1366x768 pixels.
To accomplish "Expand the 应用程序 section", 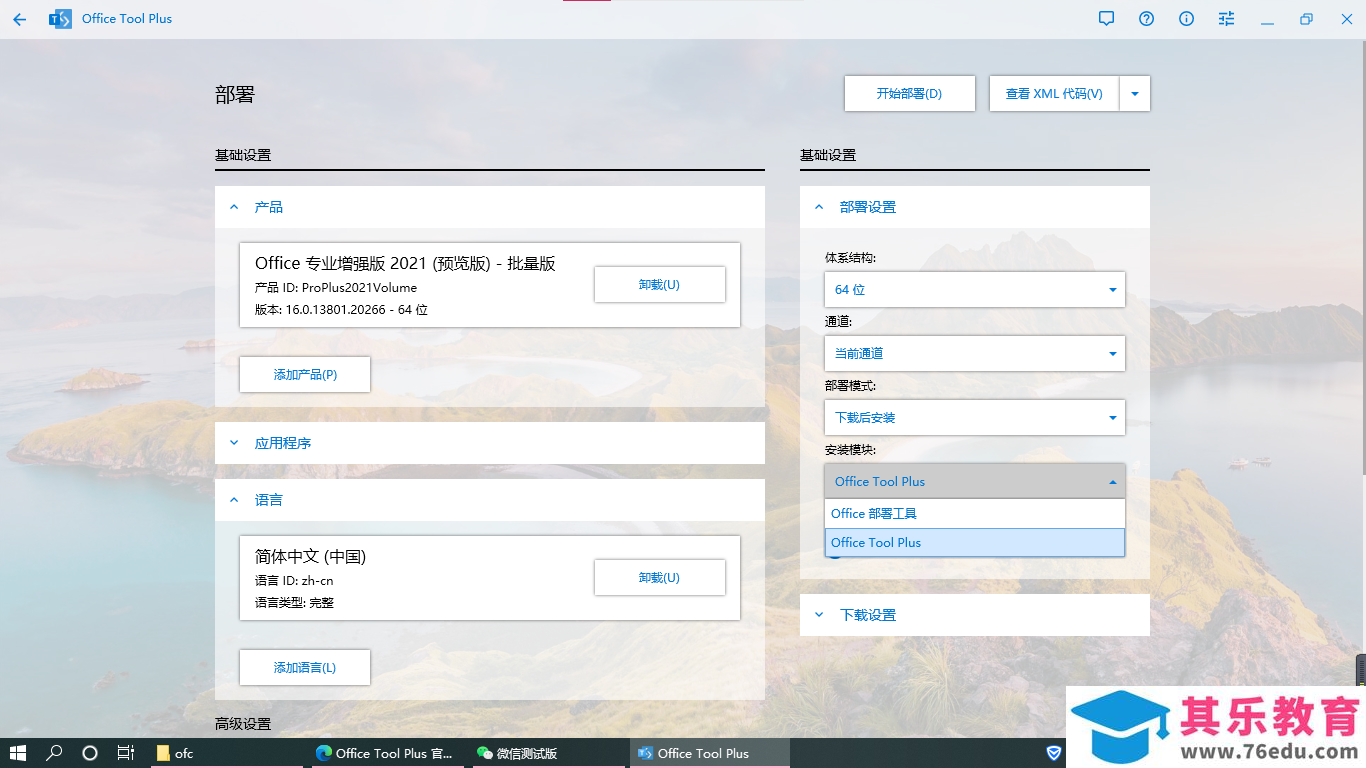I will (490, 443).
